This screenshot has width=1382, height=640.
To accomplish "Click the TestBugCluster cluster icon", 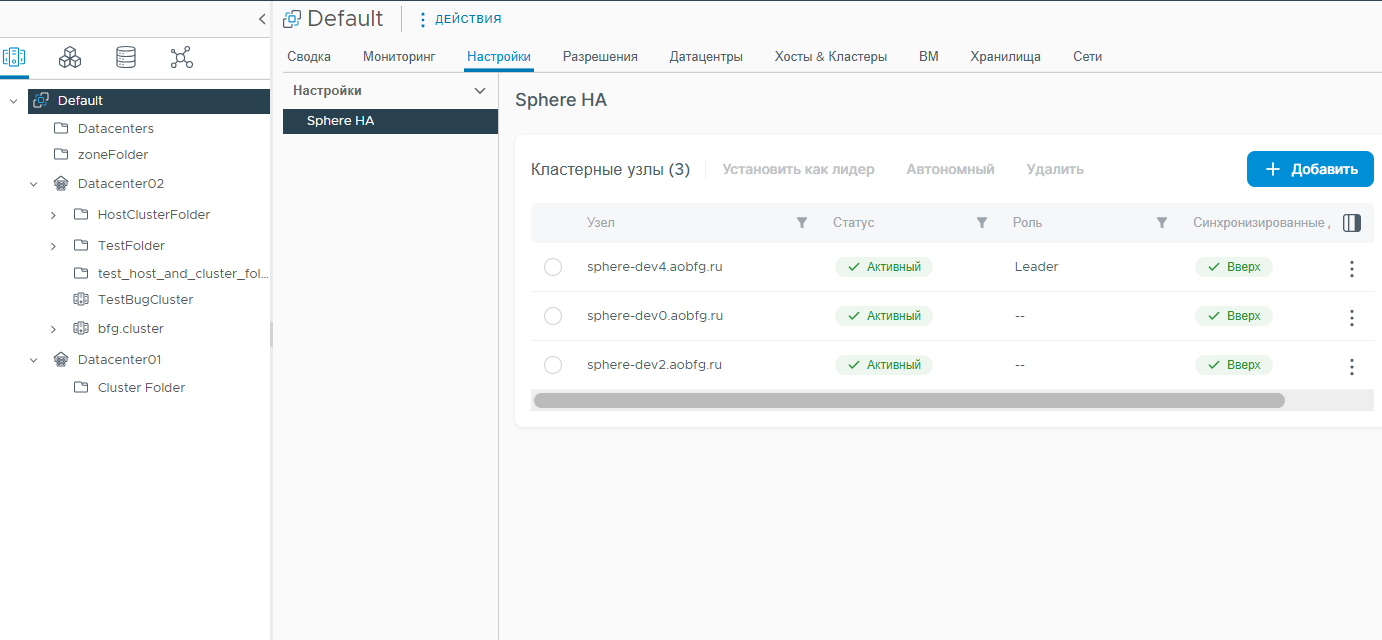I will [x=81, y=300].
